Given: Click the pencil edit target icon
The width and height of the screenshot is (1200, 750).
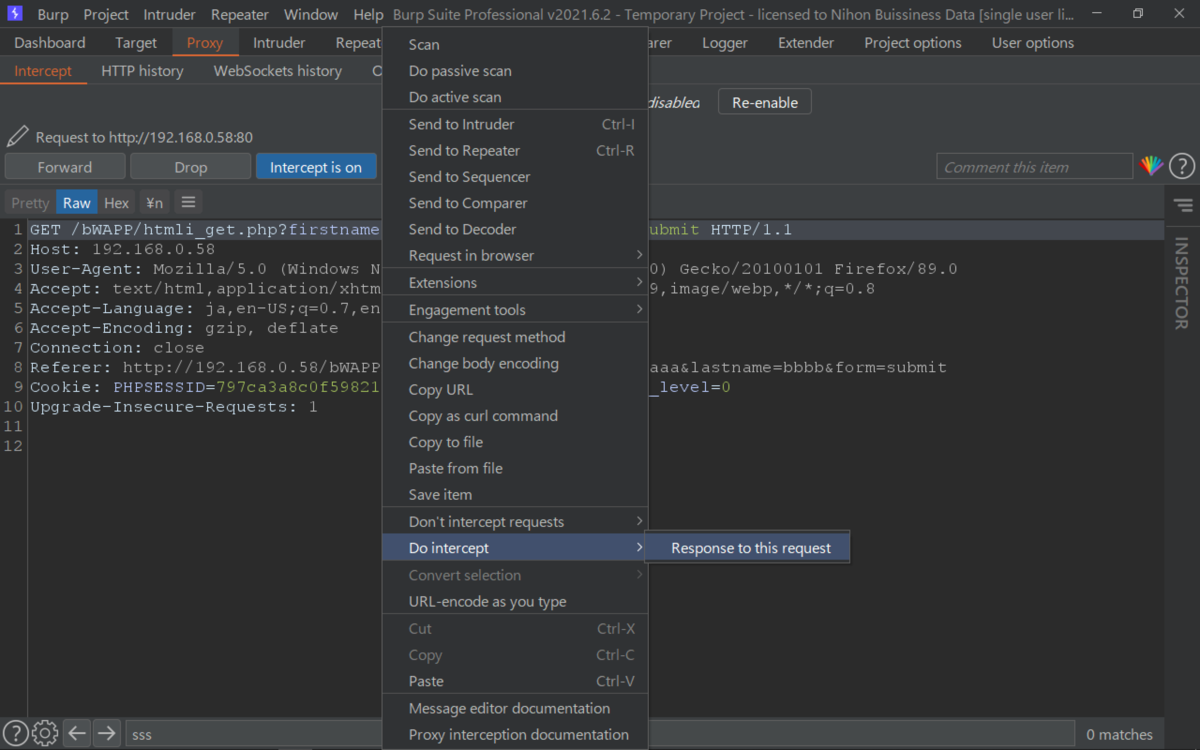Looking at the screenshot, I should pos(17,137).
